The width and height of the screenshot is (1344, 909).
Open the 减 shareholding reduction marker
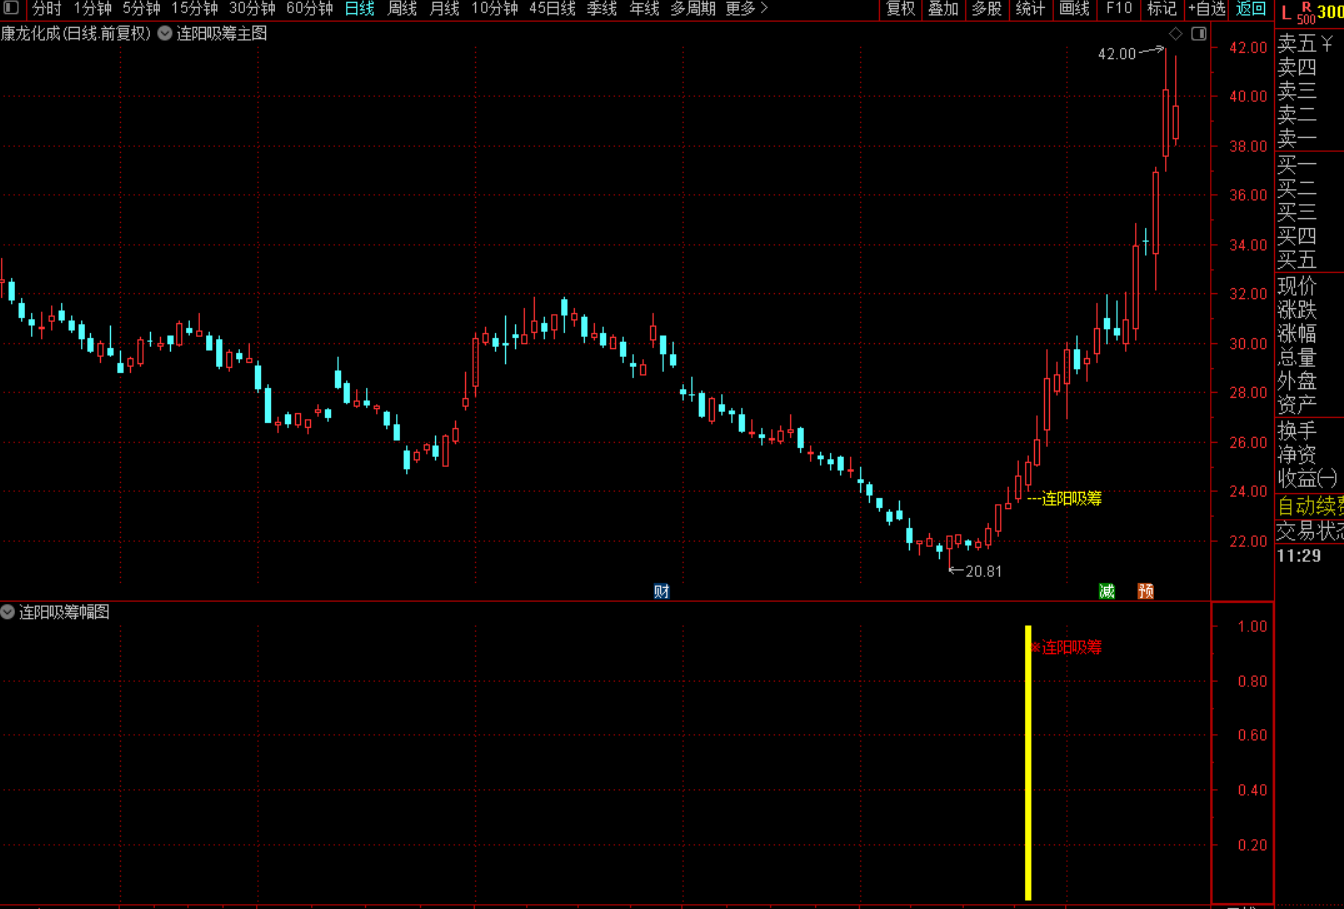tap(1107, 591)
